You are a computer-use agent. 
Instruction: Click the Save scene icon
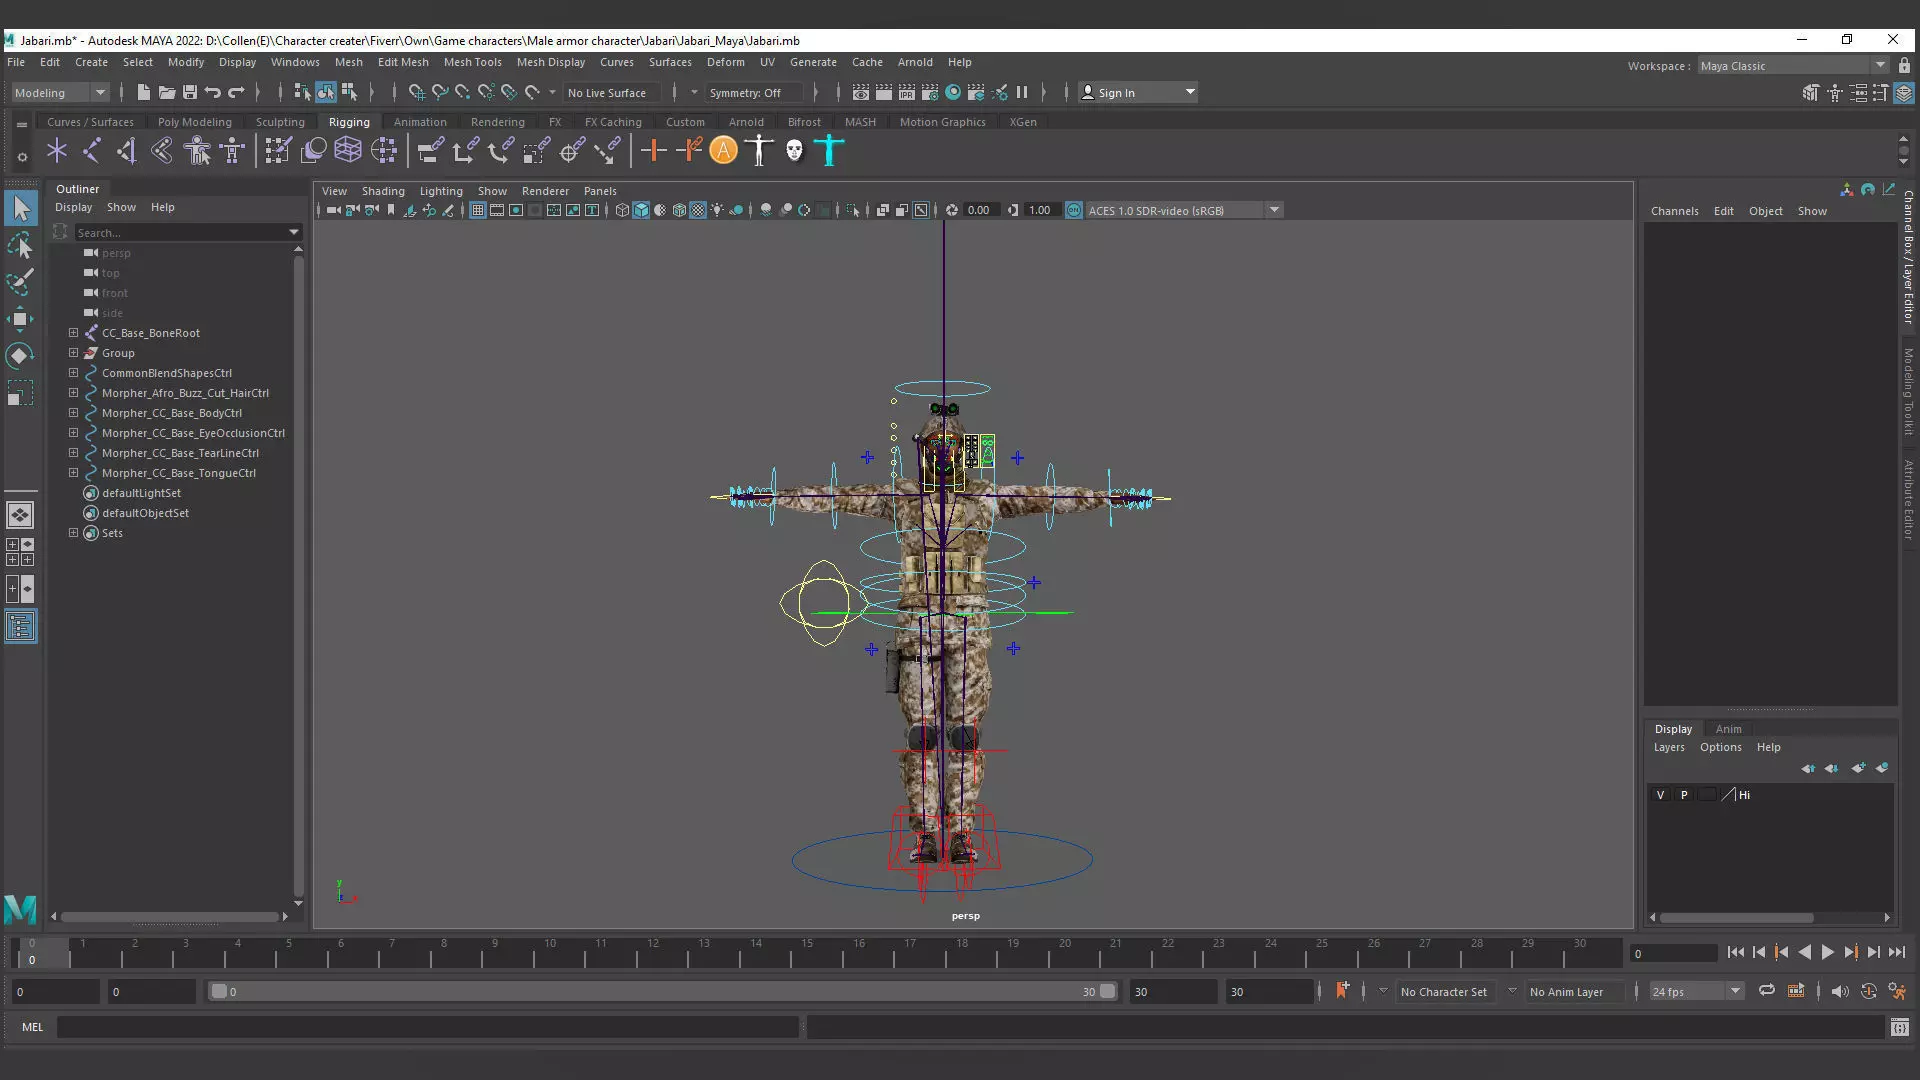[x=189, y=92]
